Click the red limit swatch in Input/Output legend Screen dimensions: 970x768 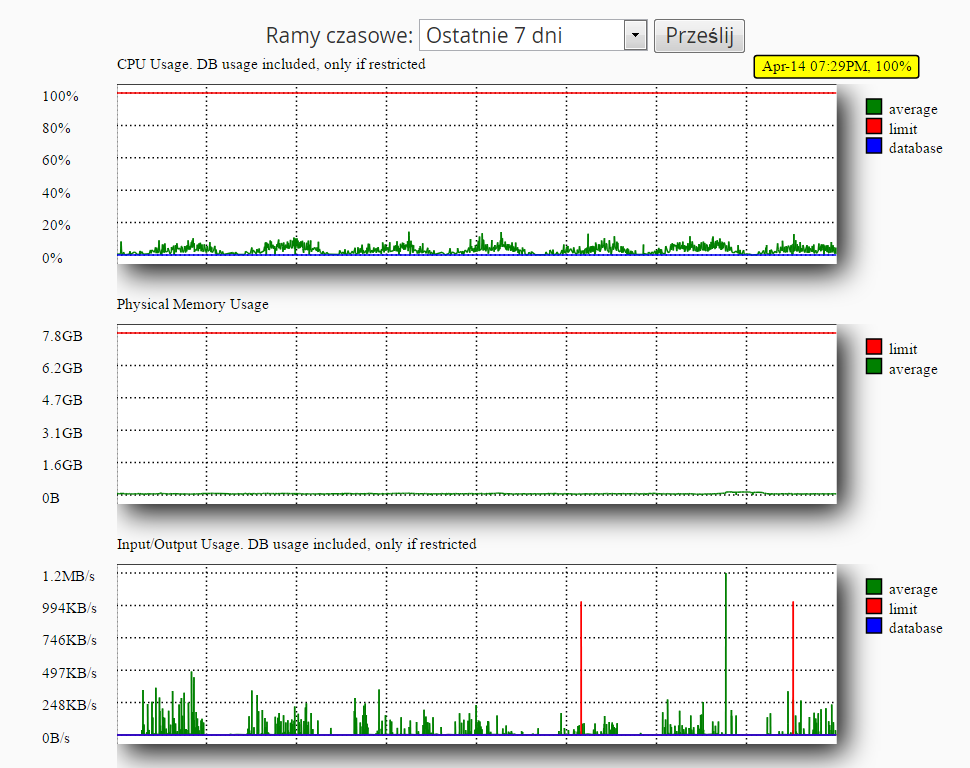click(873, 606)
